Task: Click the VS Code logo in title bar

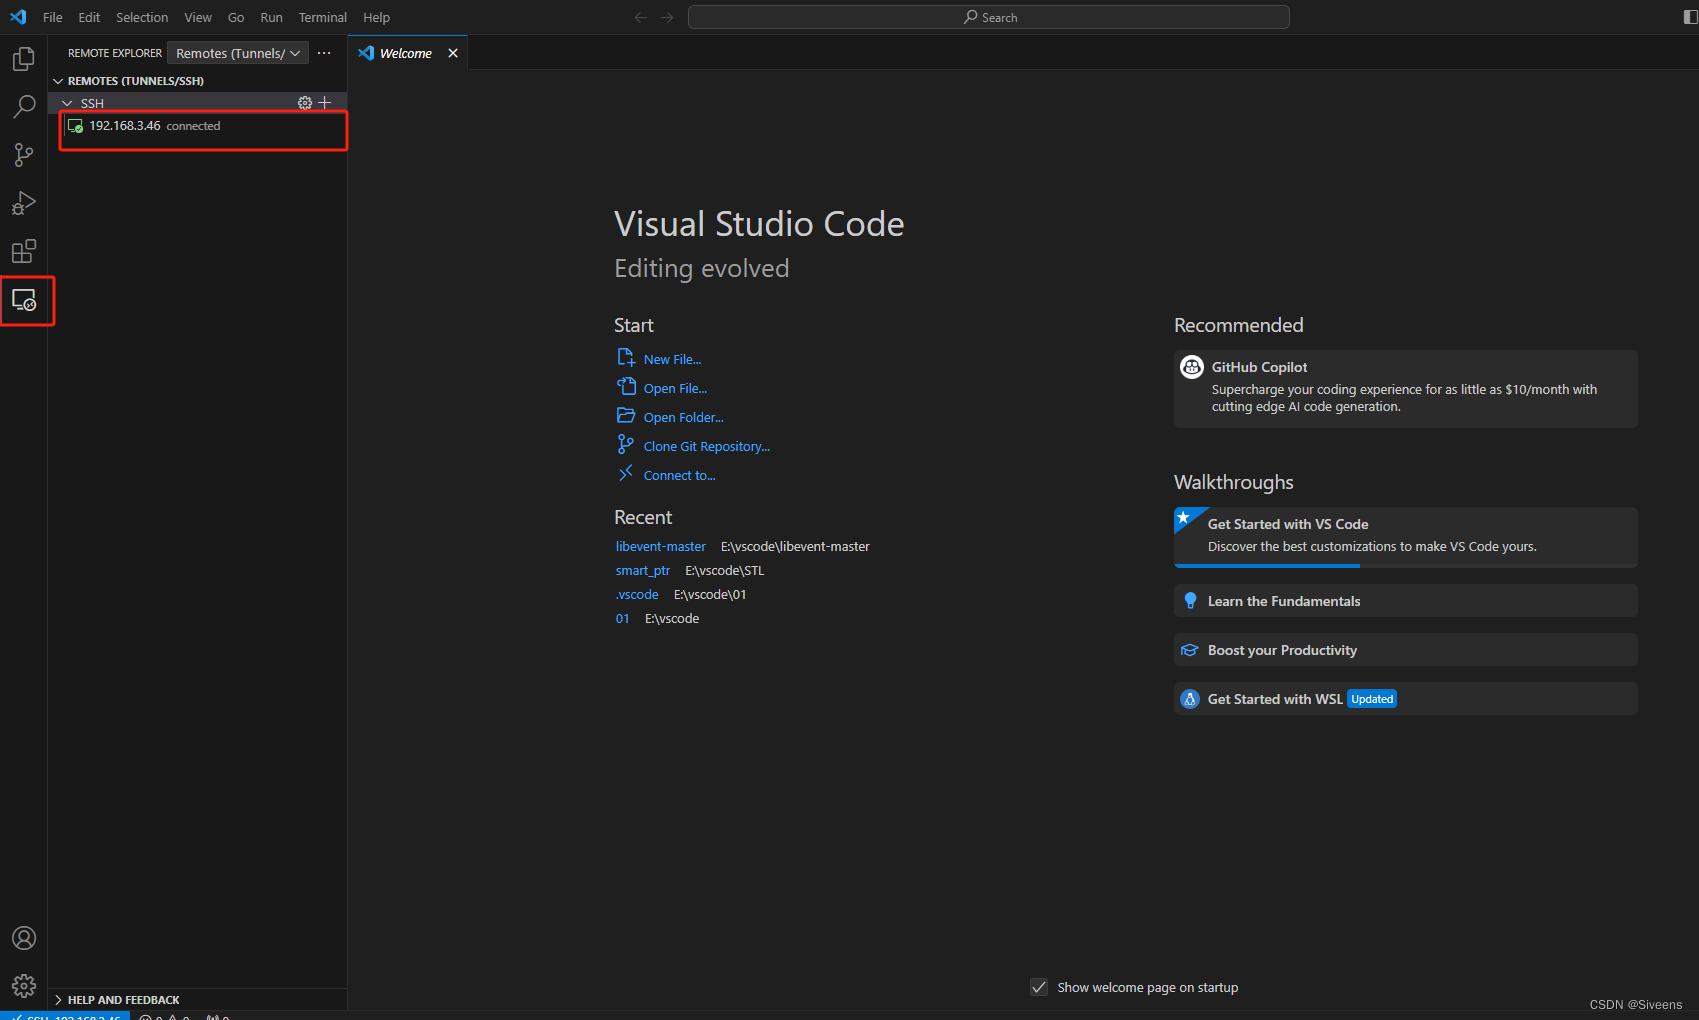Action: pos(18,17)
